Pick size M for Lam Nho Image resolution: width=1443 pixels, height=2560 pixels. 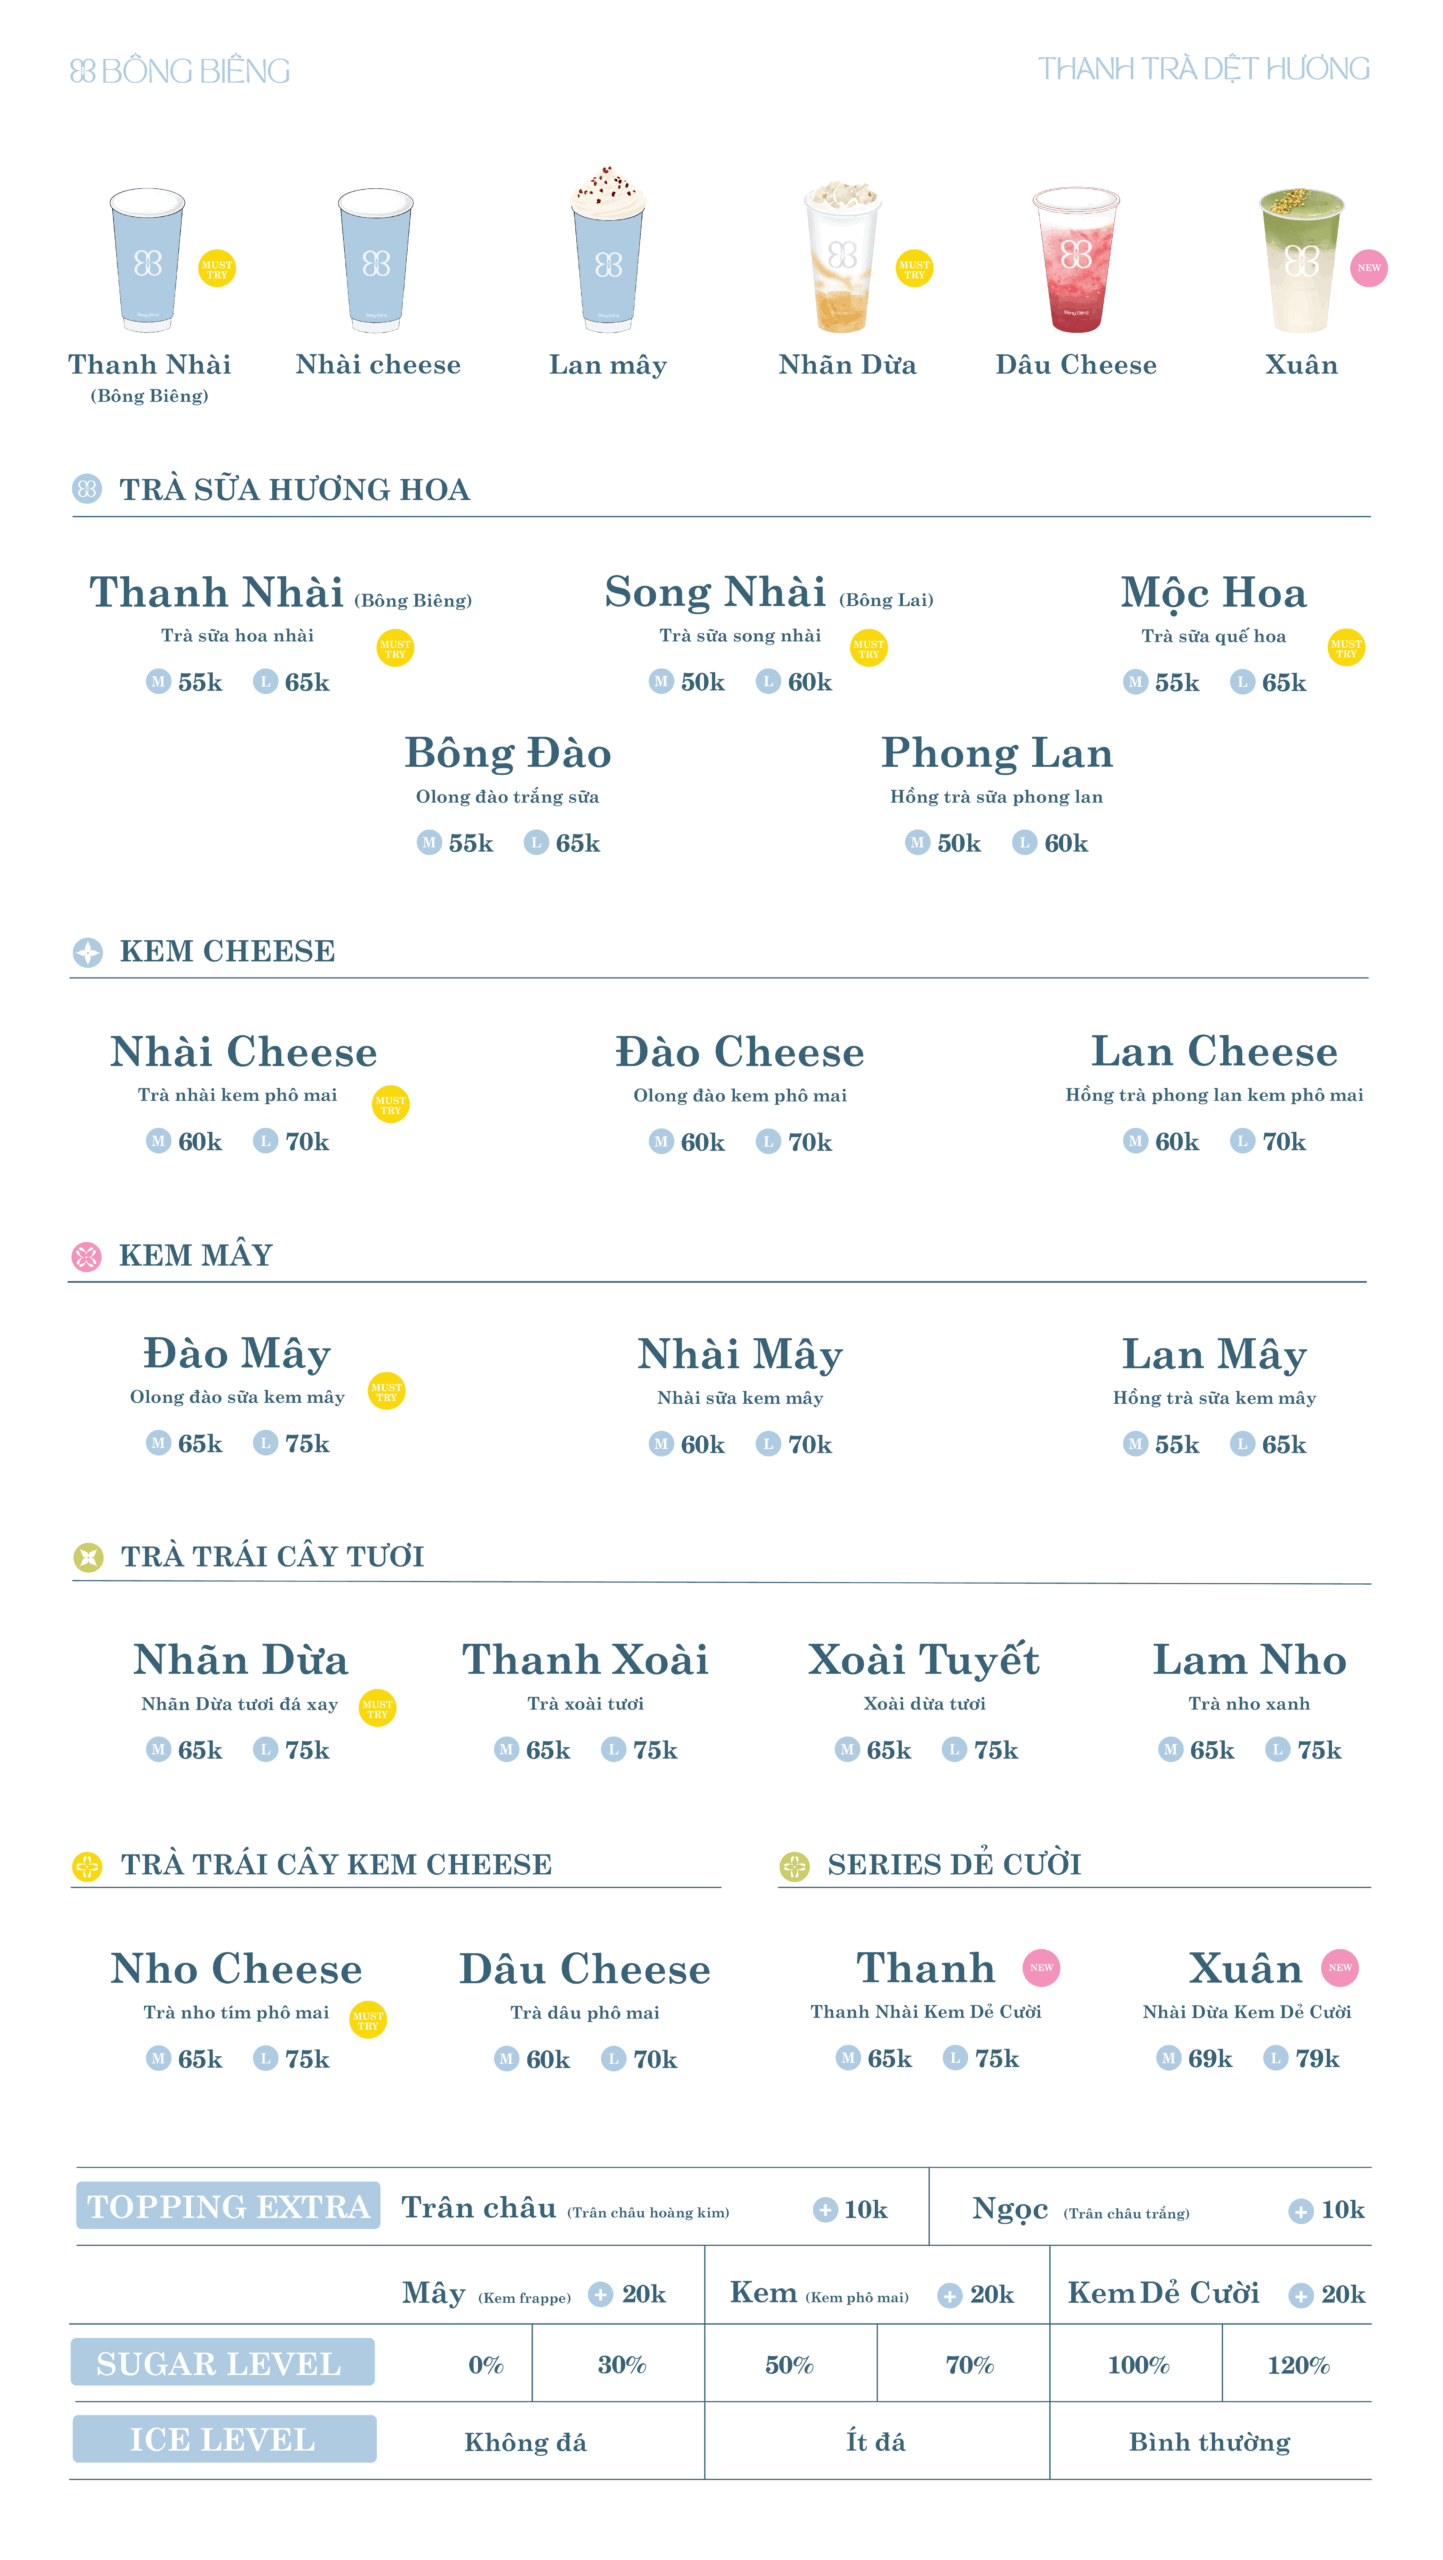click(1170, 1749)
